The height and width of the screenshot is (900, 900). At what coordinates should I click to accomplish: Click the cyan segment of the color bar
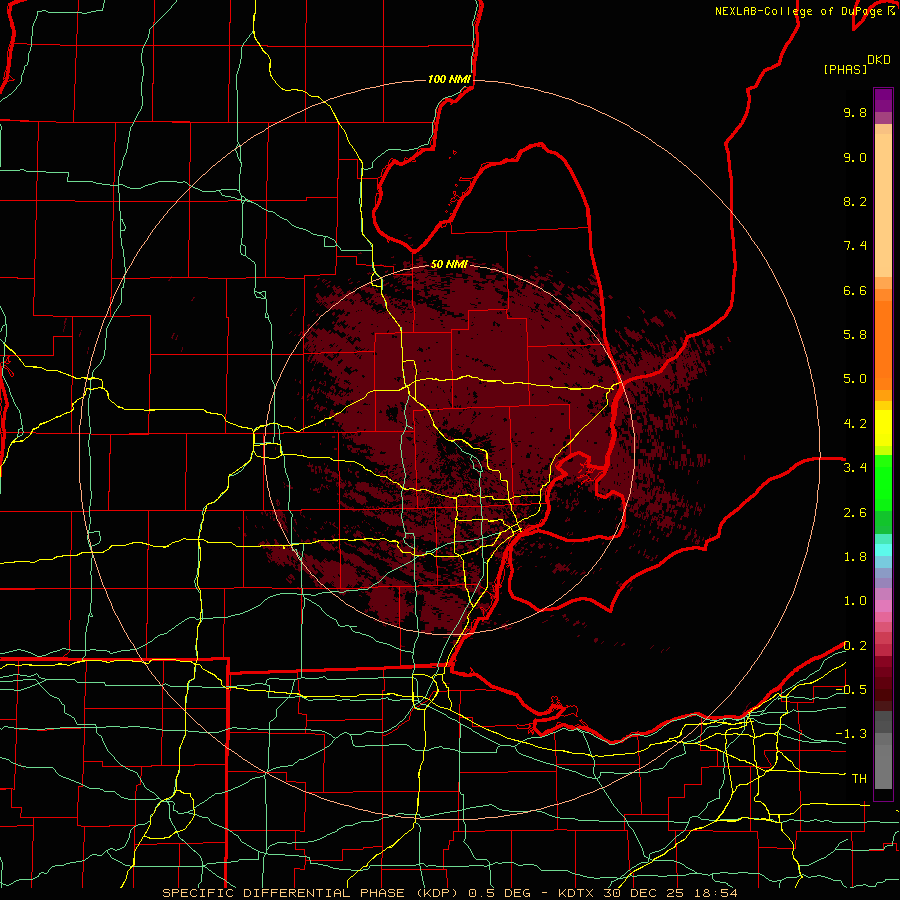[x=883, y=550]
